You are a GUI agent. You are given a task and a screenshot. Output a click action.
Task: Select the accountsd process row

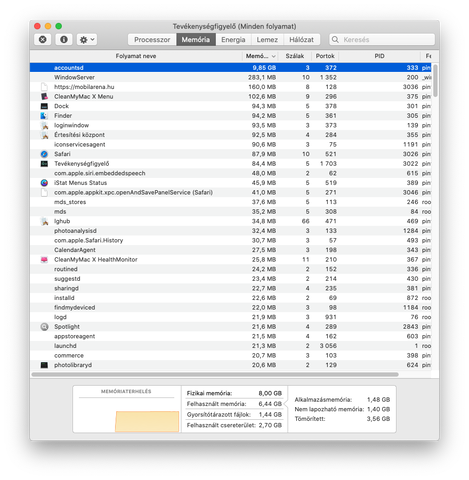pyautogui.click(x=231, y=68)
